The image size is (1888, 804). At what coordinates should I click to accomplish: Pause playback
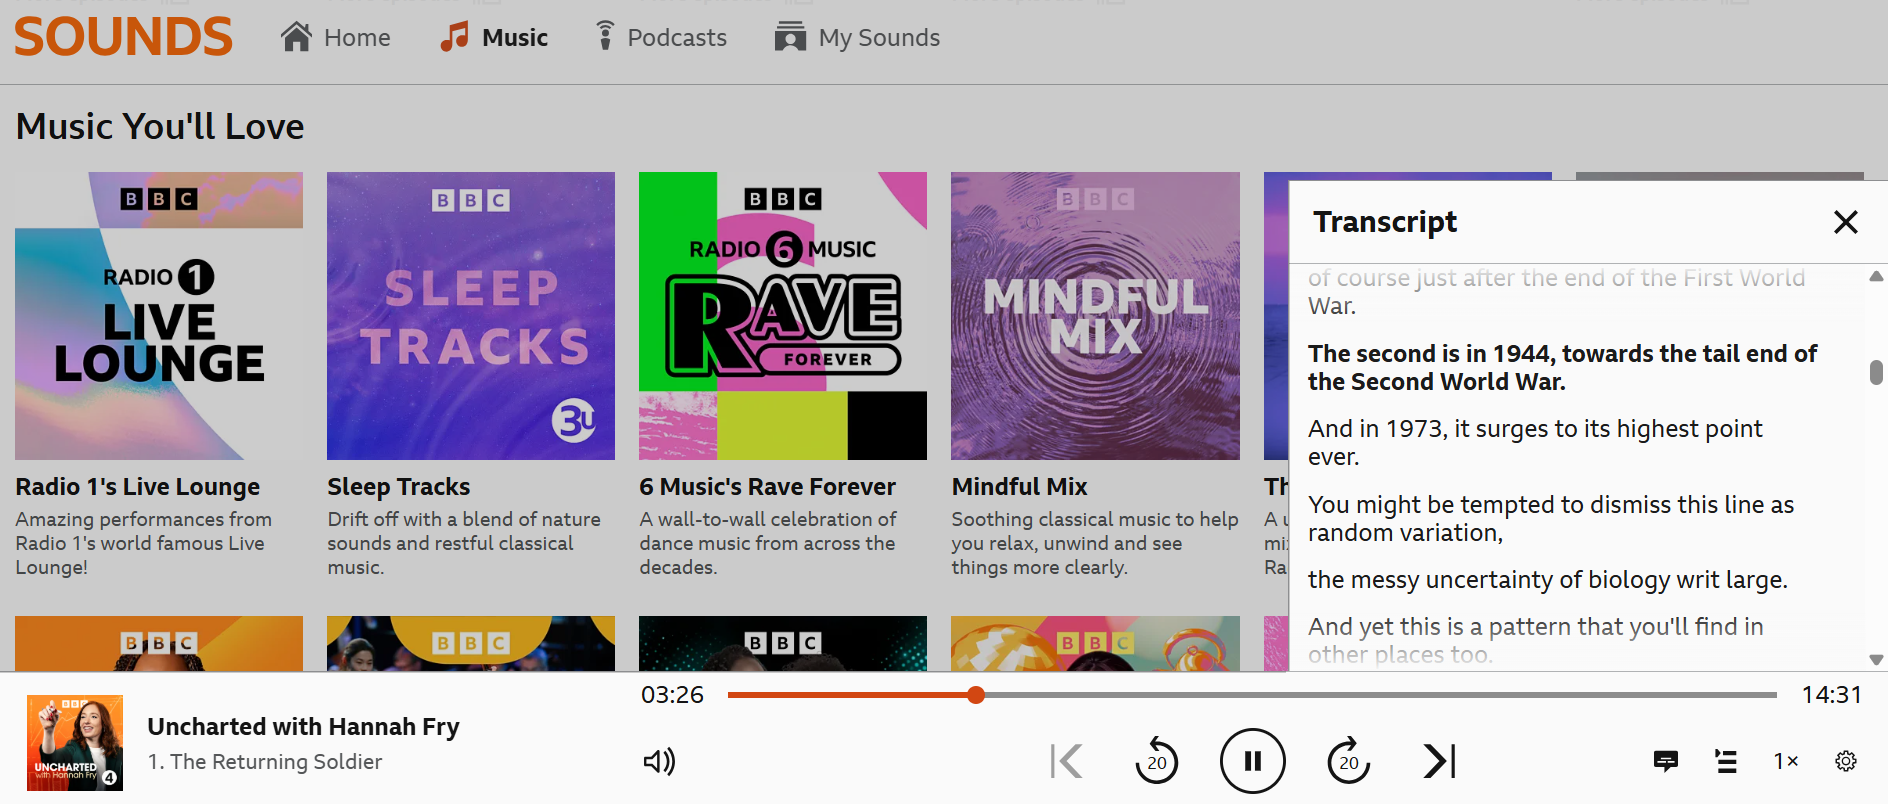[x=1253, y=762]
